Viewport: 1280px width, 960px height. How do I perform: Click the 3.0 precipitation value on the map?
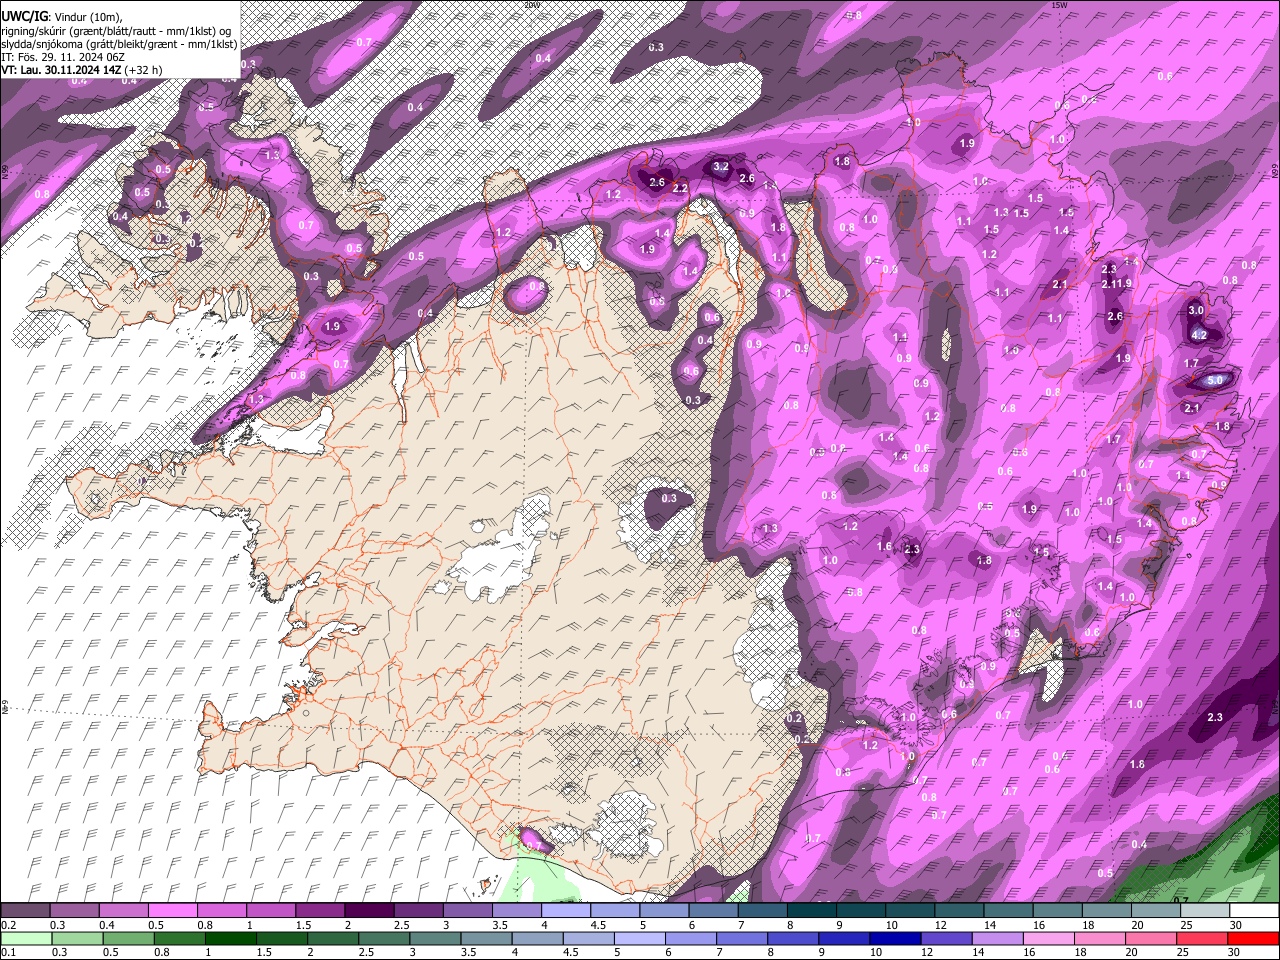tap(1196, 310)
